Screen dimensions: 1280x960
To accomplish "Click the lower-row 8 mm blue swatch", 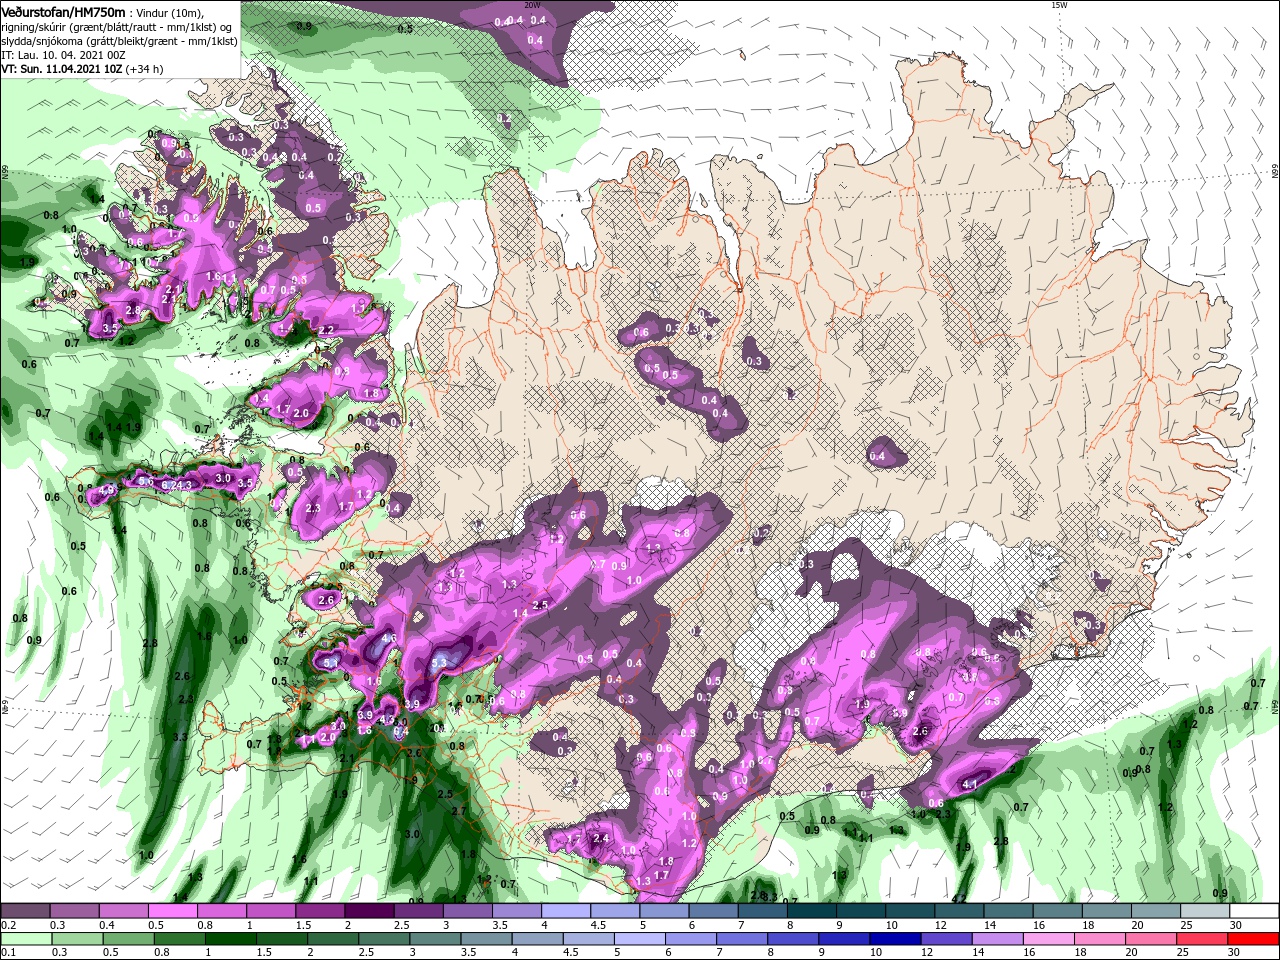I will tap(794, 939).
